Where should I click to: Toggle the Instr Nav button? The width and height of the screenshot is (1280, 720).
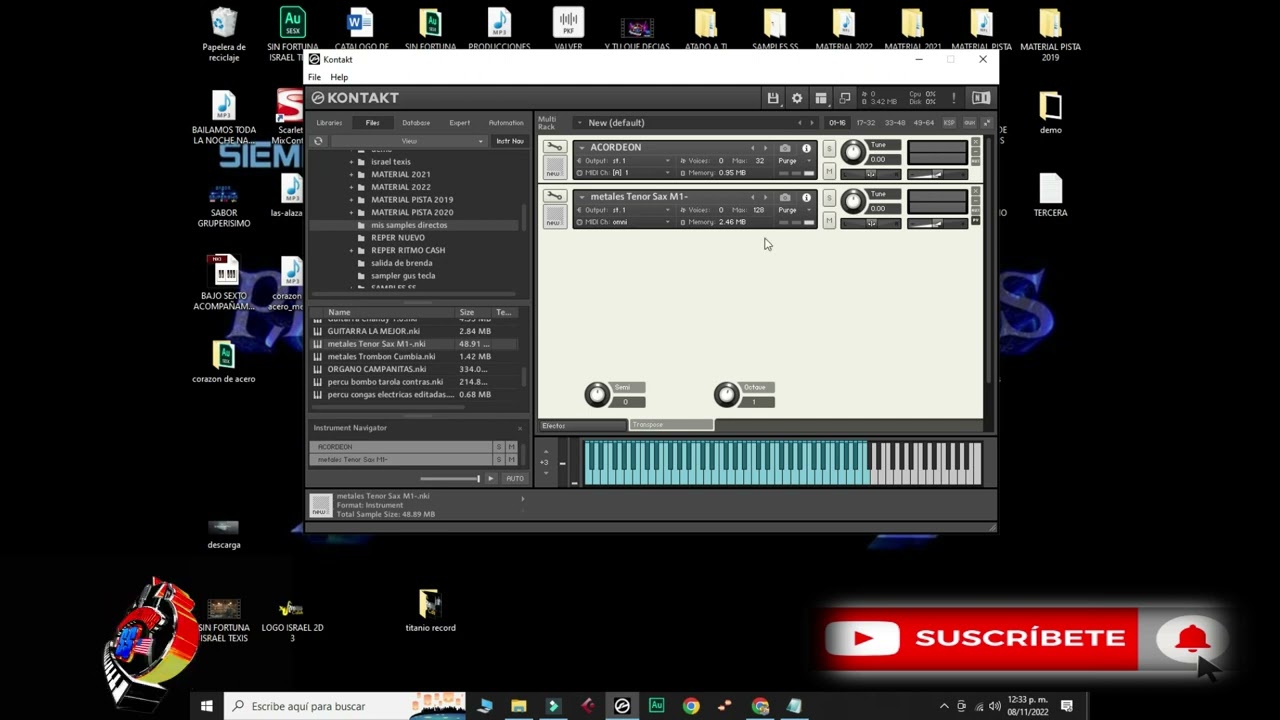(509, 141)
